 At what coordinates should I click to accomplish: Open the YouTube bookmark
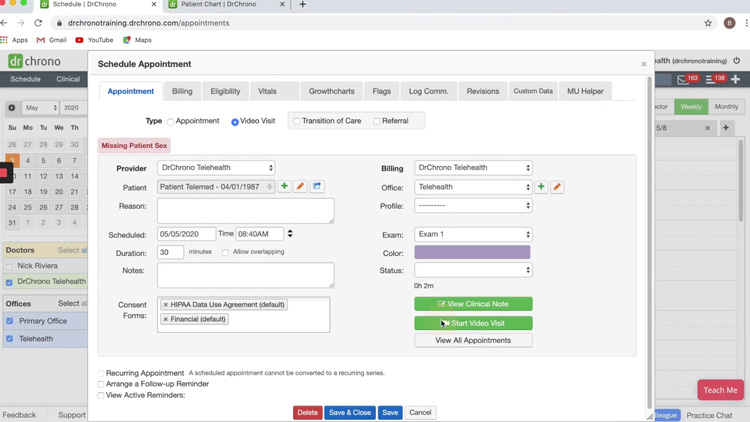[94, 40]
